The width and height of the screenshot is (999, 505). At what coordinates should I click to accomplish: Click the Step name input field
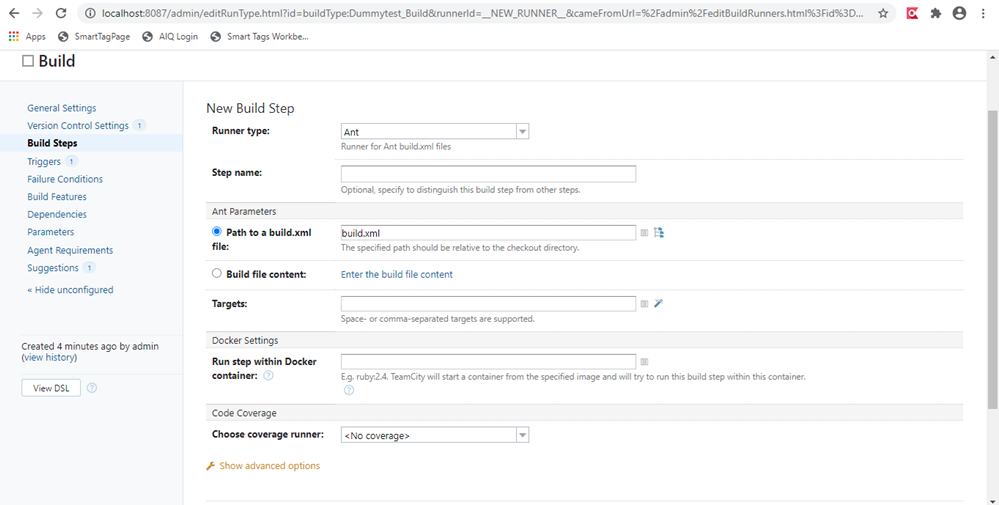(x=488, y=174)
